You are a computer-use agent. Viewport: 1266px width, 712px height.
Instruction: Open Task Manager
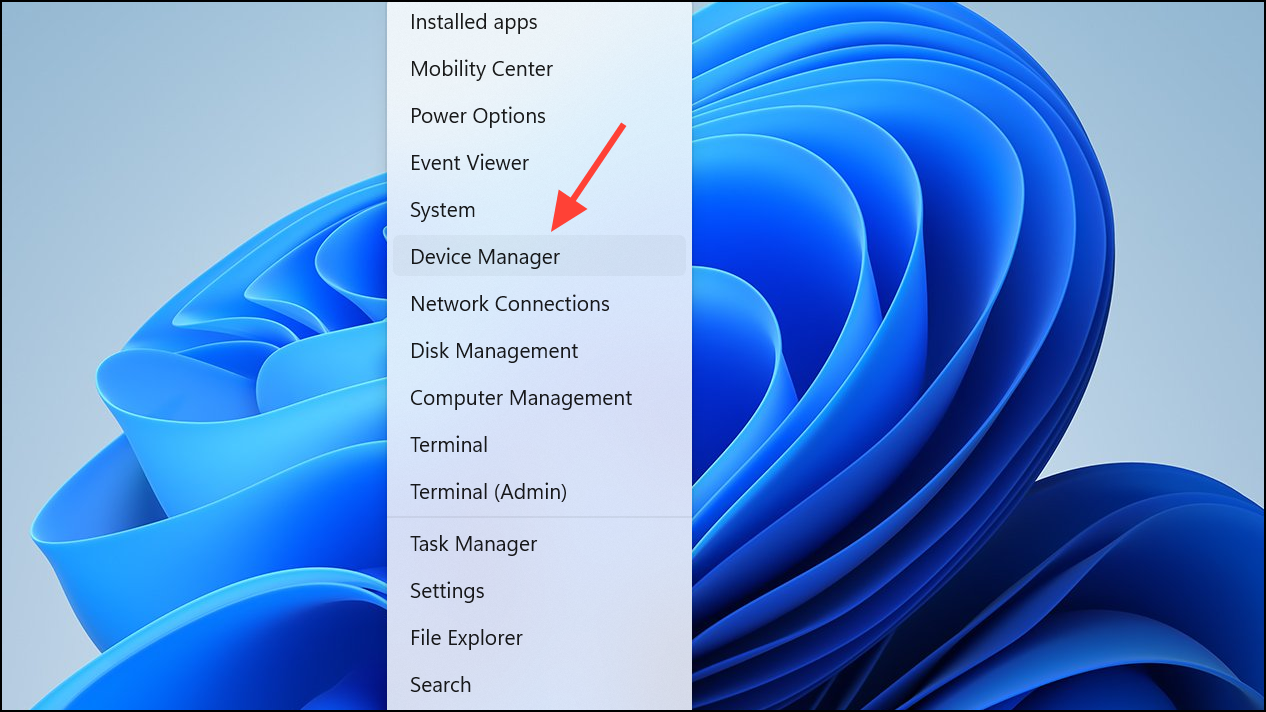pos(539,544)
